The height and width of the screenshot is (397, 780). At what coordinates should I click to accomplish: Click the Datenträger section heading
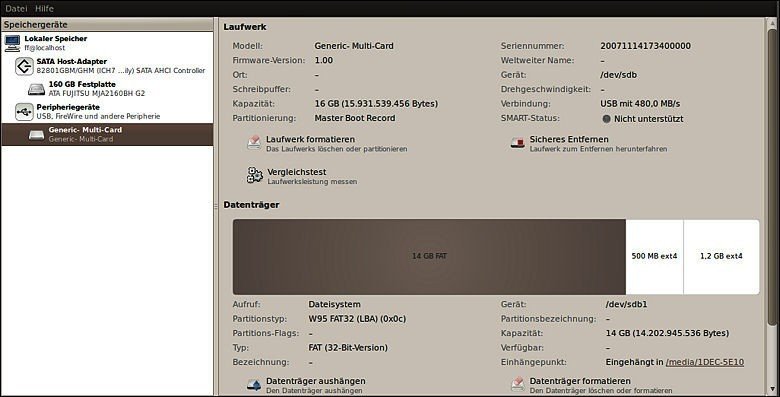251,204
